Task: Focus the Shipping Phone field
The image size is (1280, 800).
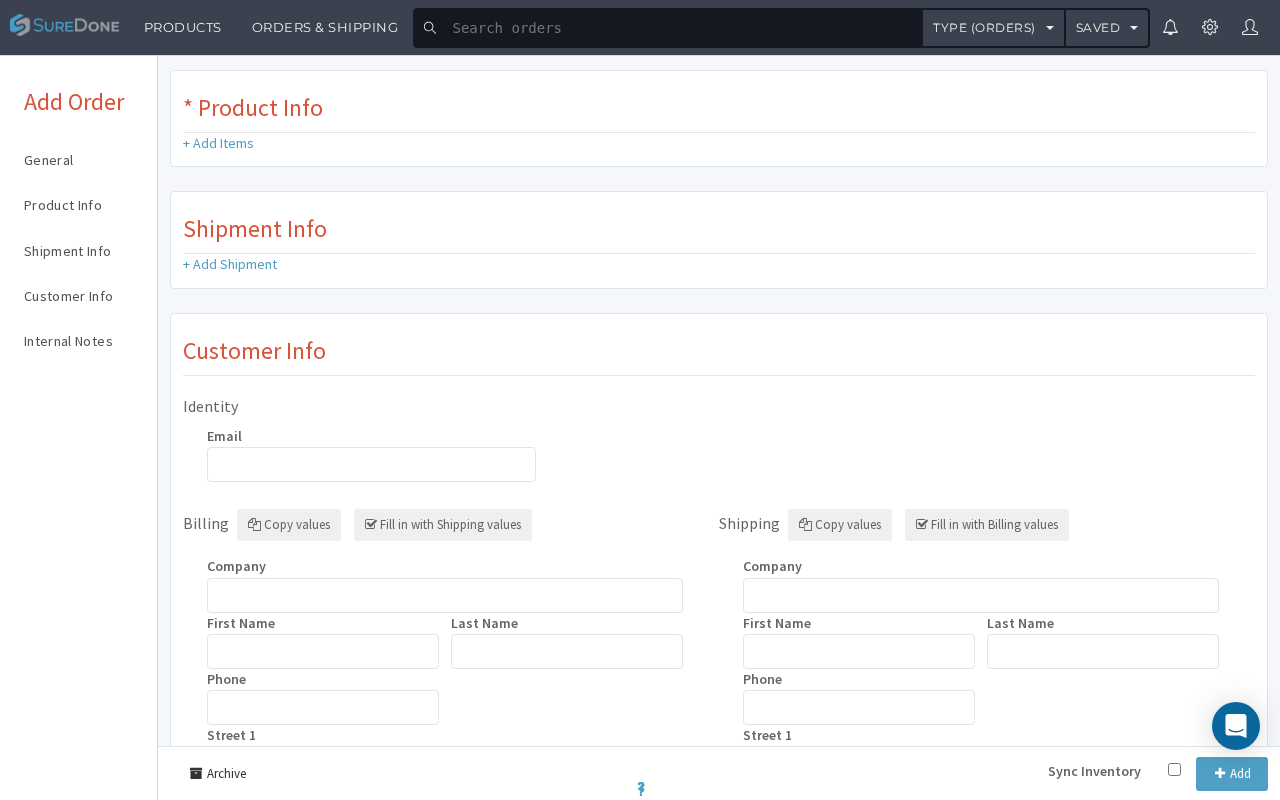Action: (859, 707)
